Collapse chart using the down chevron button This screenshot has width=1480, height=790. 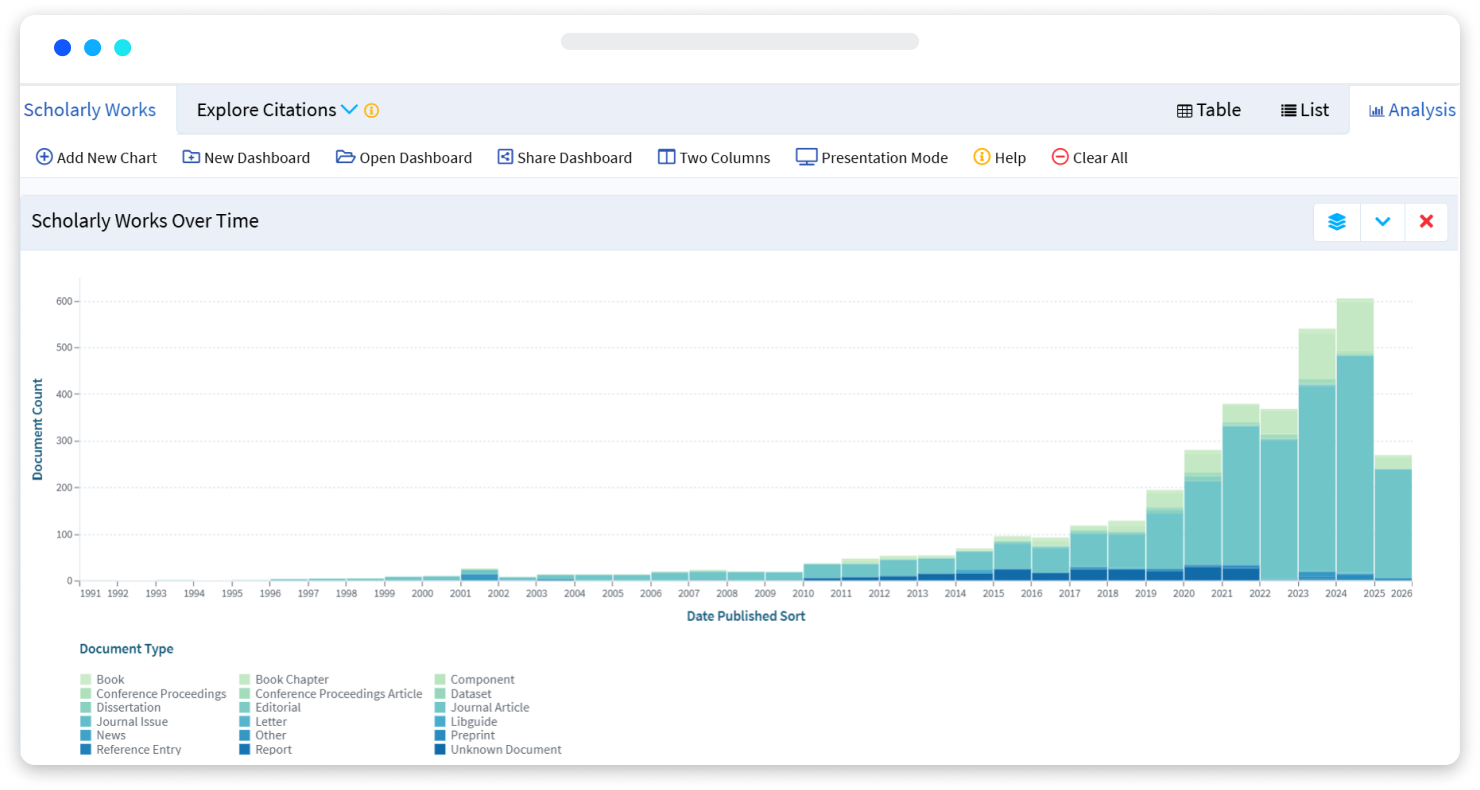(x=1382, y=222)
